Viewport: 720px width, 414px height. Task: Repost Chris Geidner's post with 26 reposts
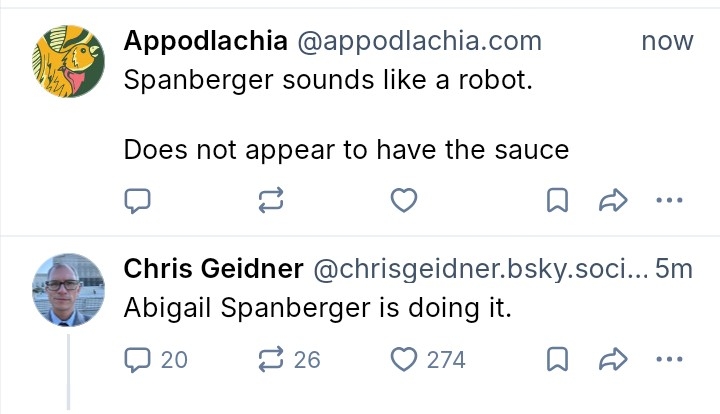click(270, 359)
